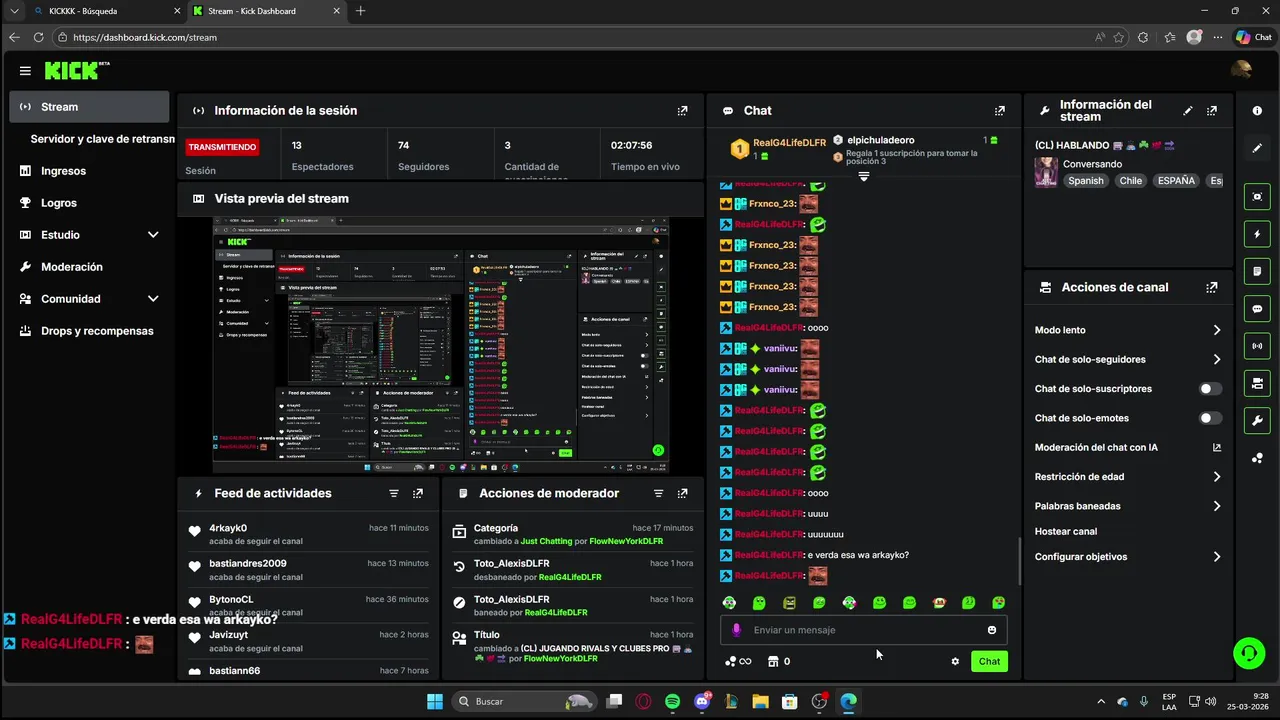The width and height of the screenshot is (1280, 720).
Task: Open the emoji picker in message box
Action: pos(992,630)
